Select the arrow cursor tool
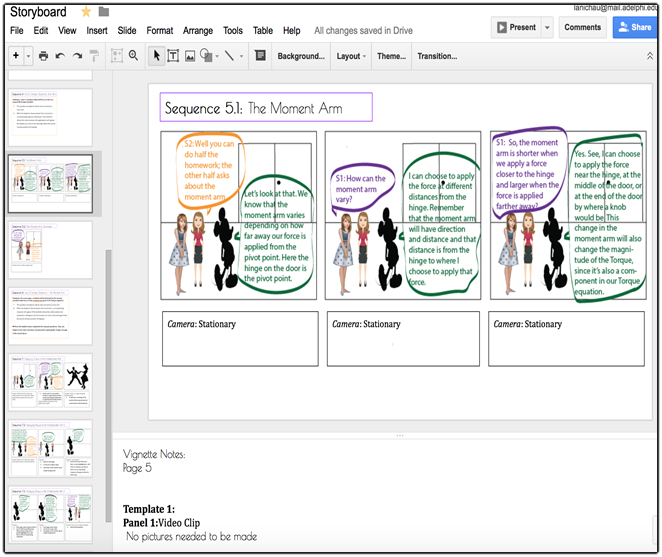This screenshot has height=557, width=662. point(157,56)
